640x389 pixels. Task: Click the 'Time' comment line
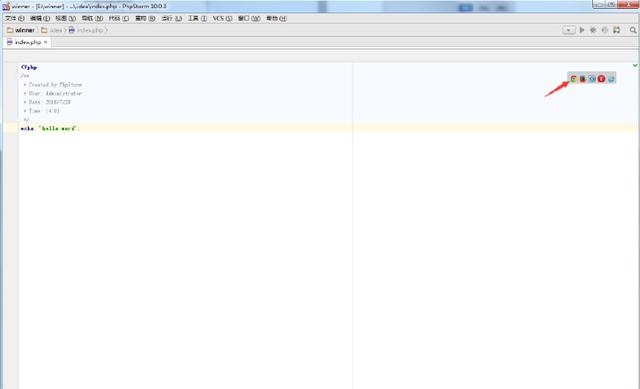[x=42, y=111]
